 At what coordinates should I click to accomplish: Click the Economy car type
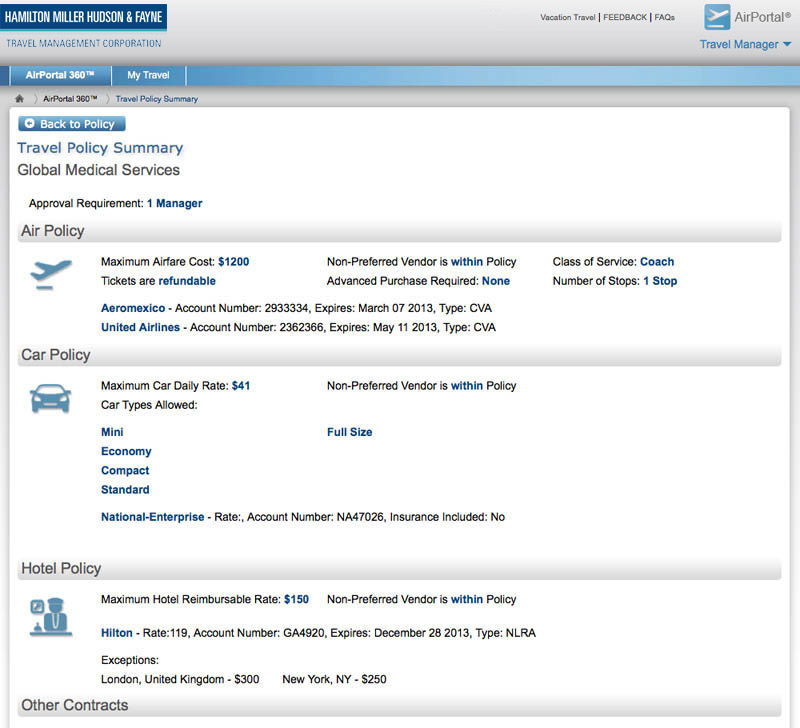click(x=126, y=451)
